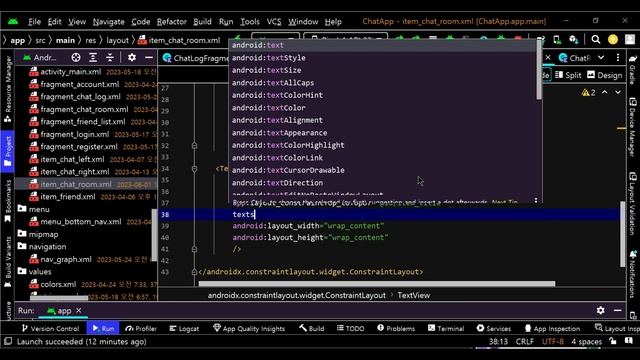Open the Notifications side panel
The height and width of the screenshot is (360, 640).
pyautogui.click(x=633, y=273)
